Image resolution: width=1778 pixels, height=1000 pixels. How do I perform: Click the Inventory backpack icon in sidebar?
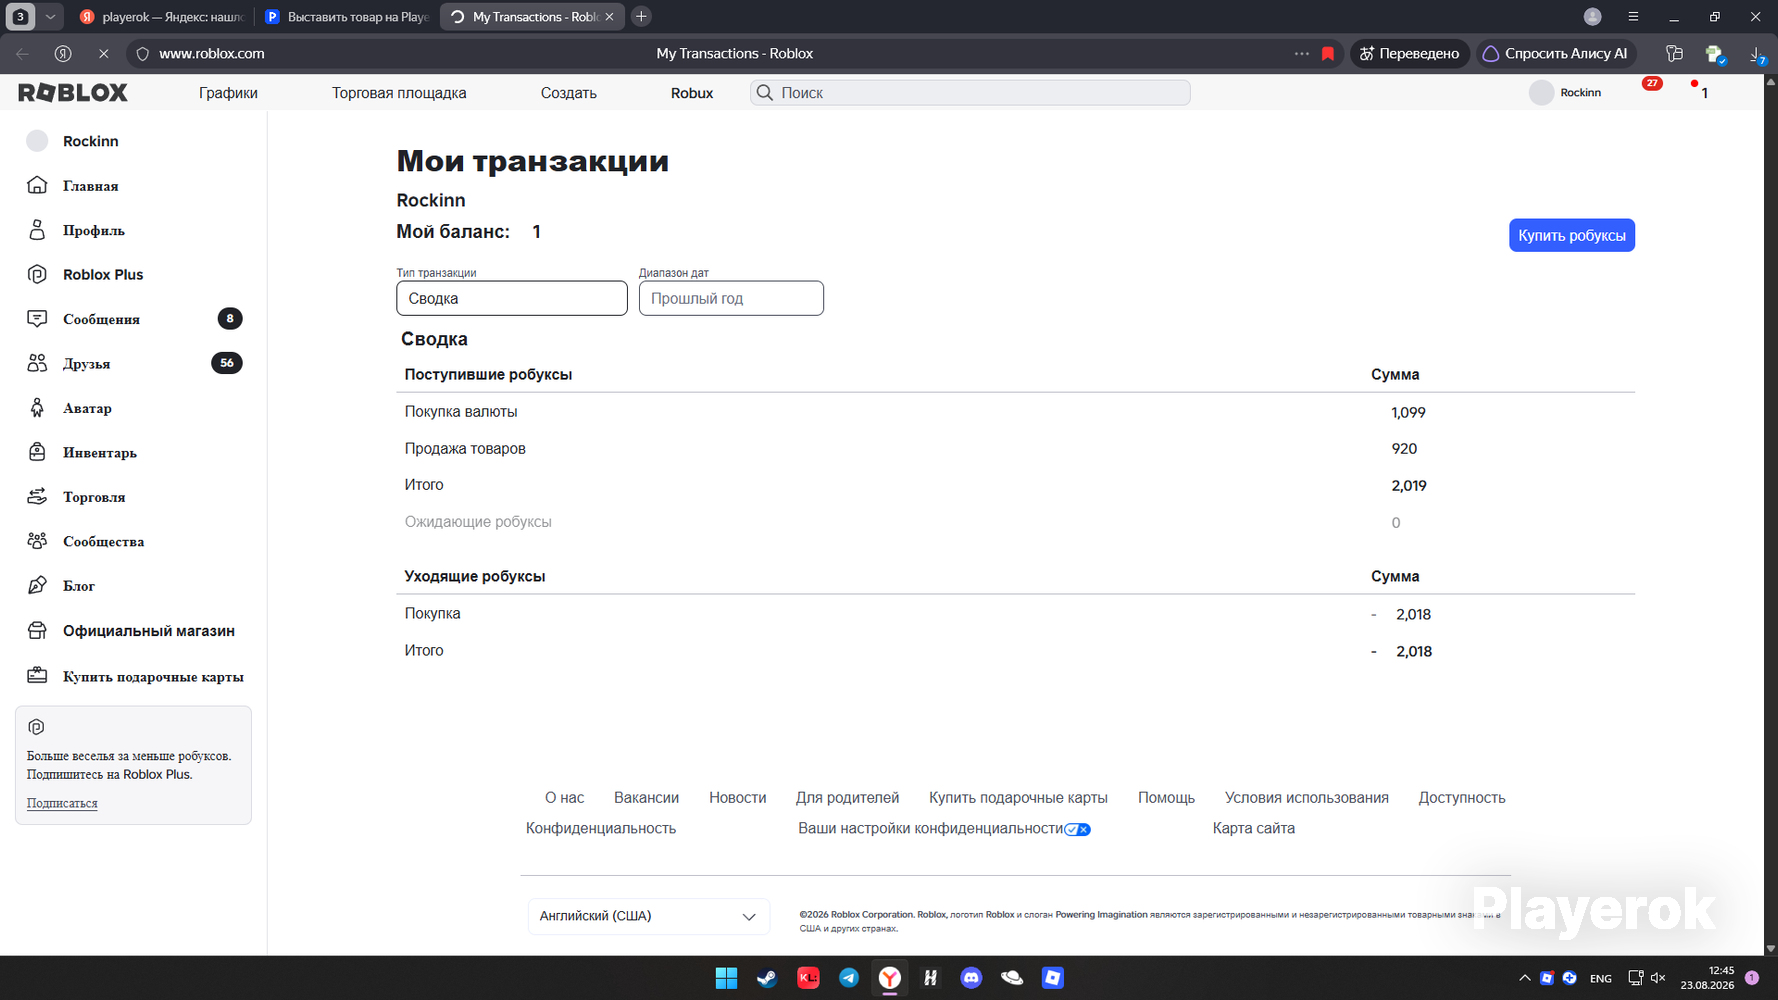(37, 452)
